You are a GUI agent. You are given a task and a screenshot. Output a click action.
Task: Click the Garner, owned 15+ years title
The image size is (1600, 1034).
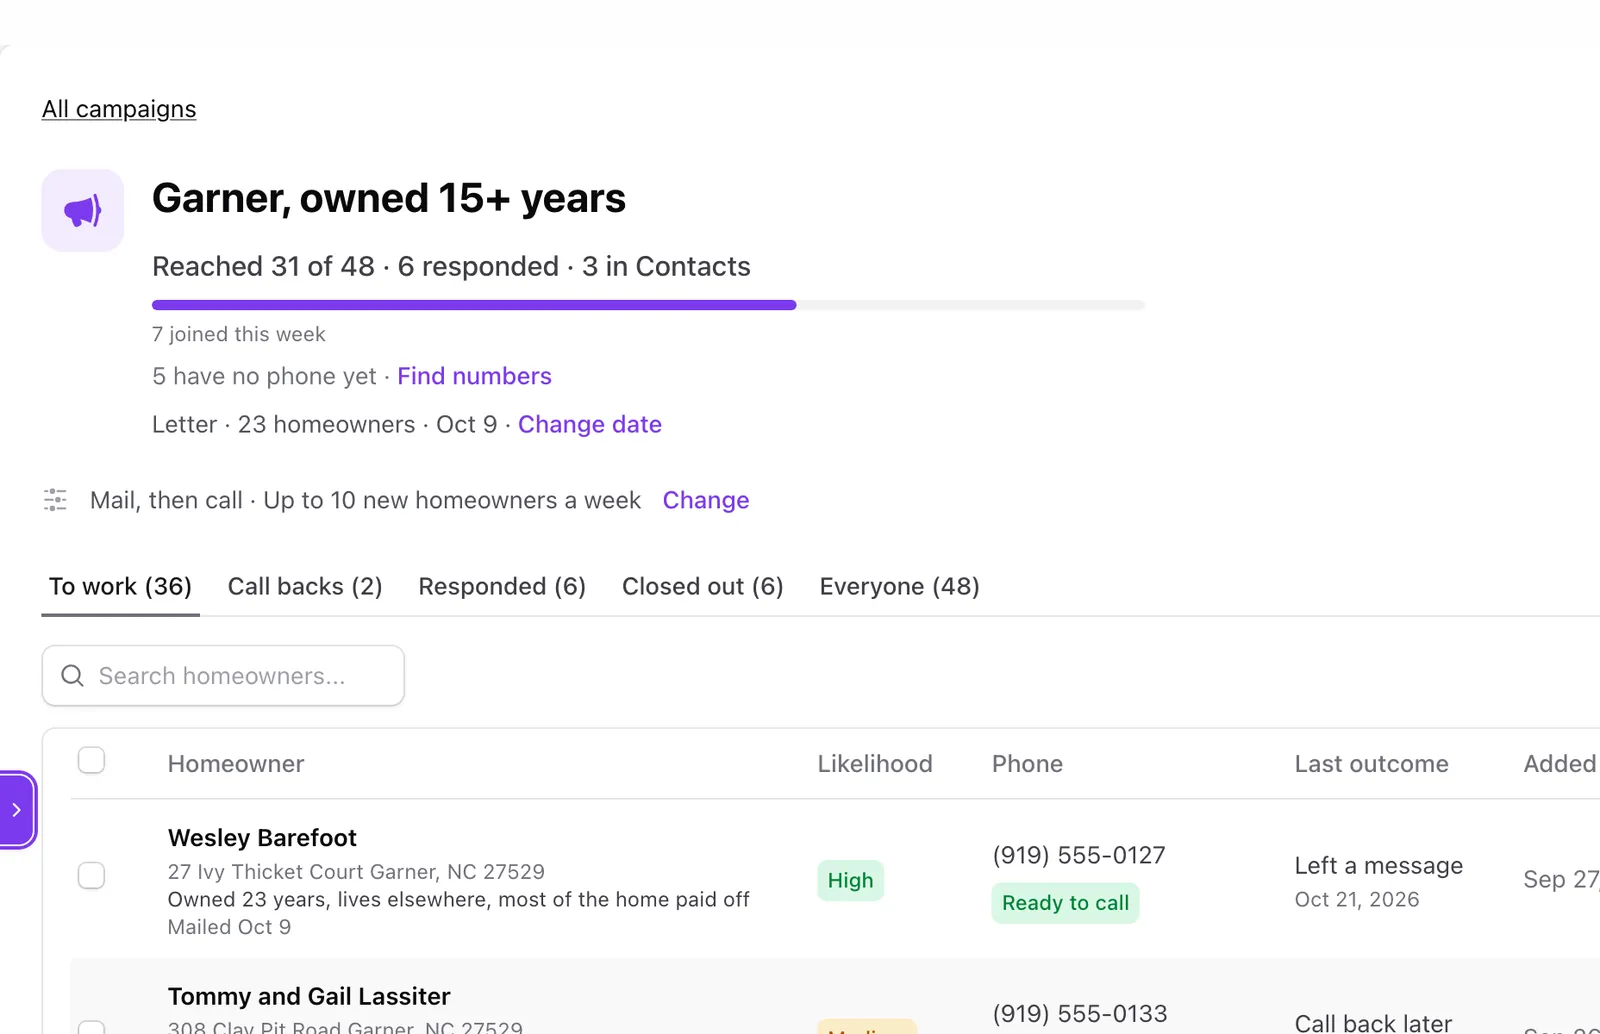pyautogui.click(x=389, y=199)
